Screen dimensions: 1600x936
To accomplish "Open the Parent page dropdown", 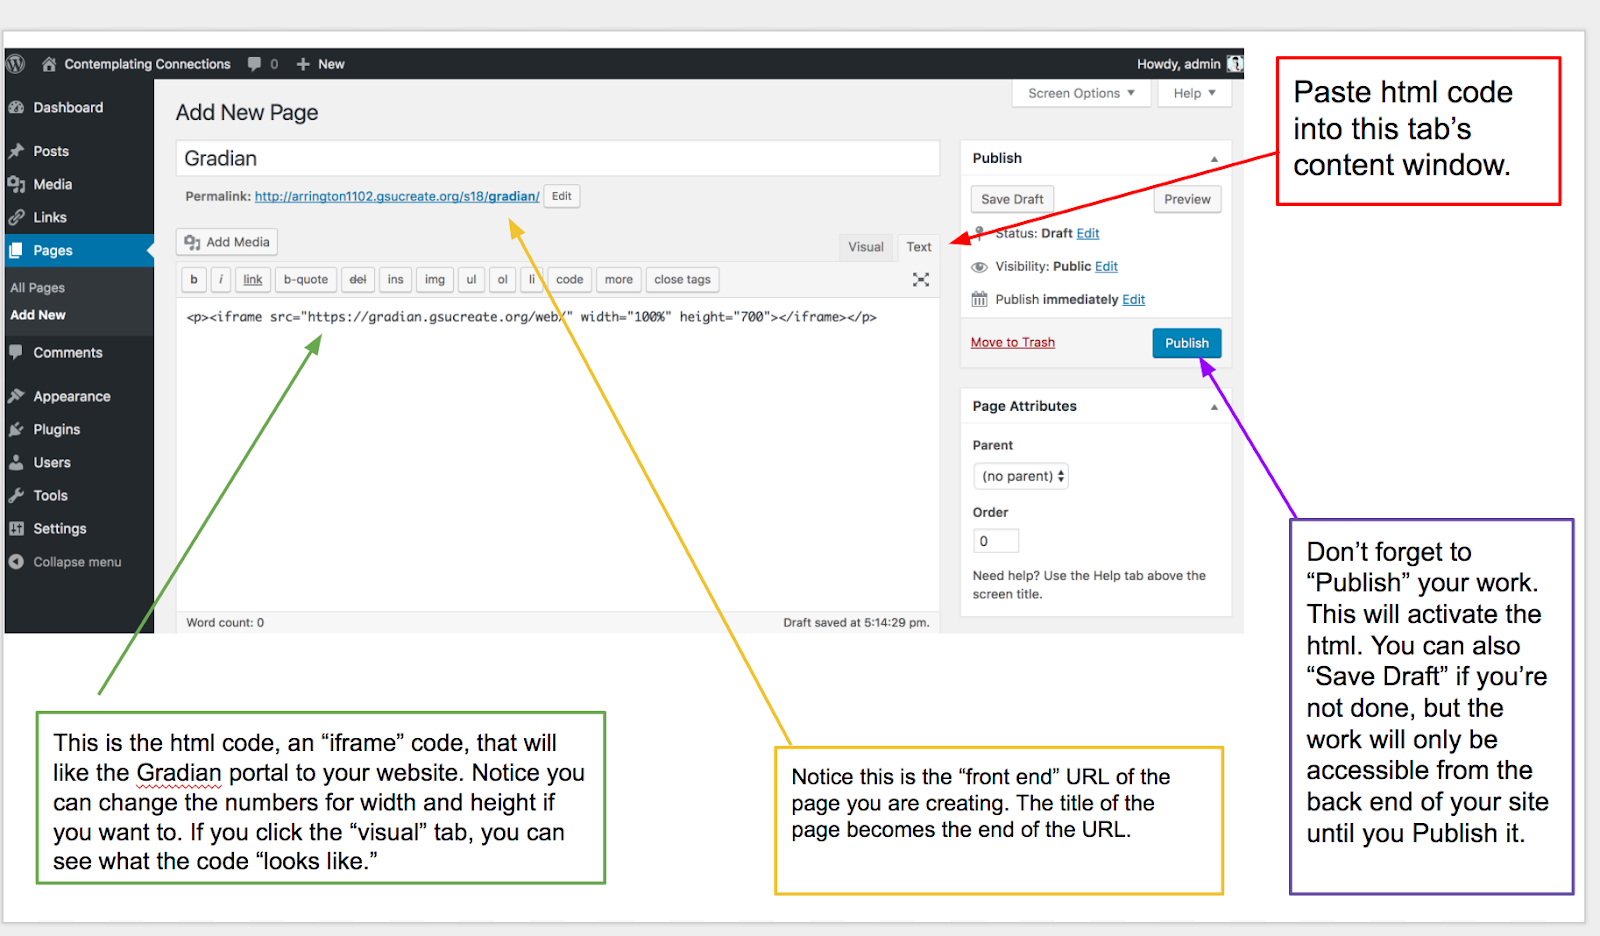I will click(1021, 476).
